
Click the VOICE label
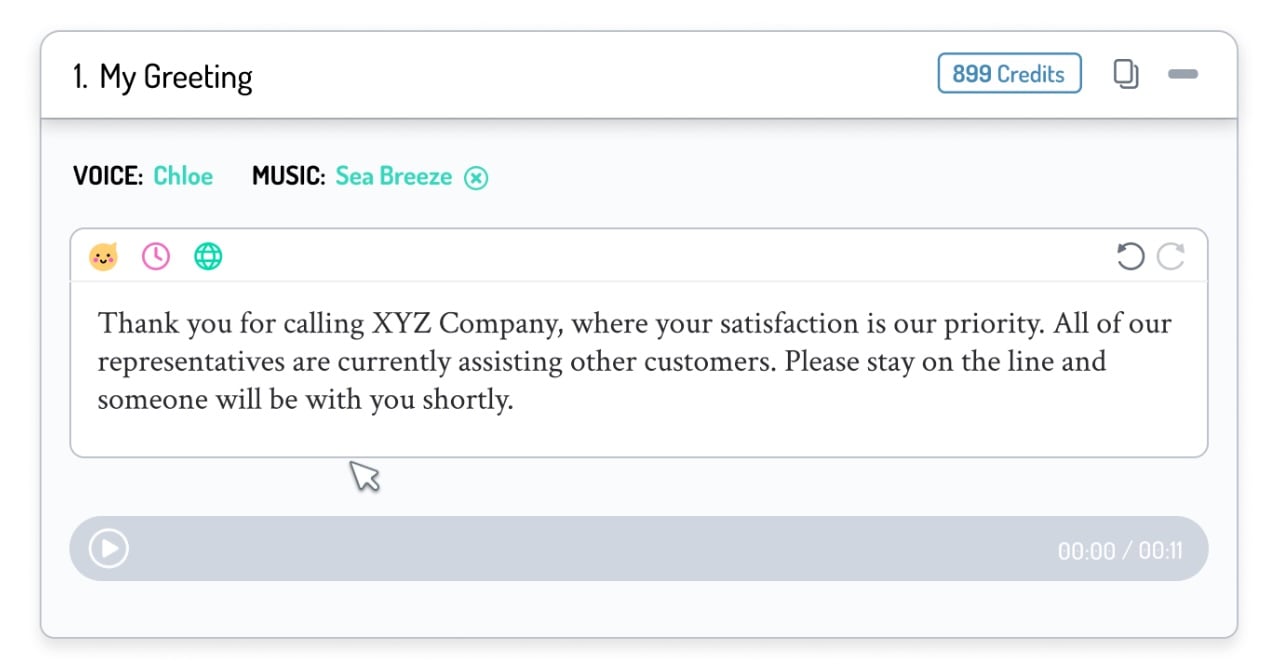click(x=108, y=177)
